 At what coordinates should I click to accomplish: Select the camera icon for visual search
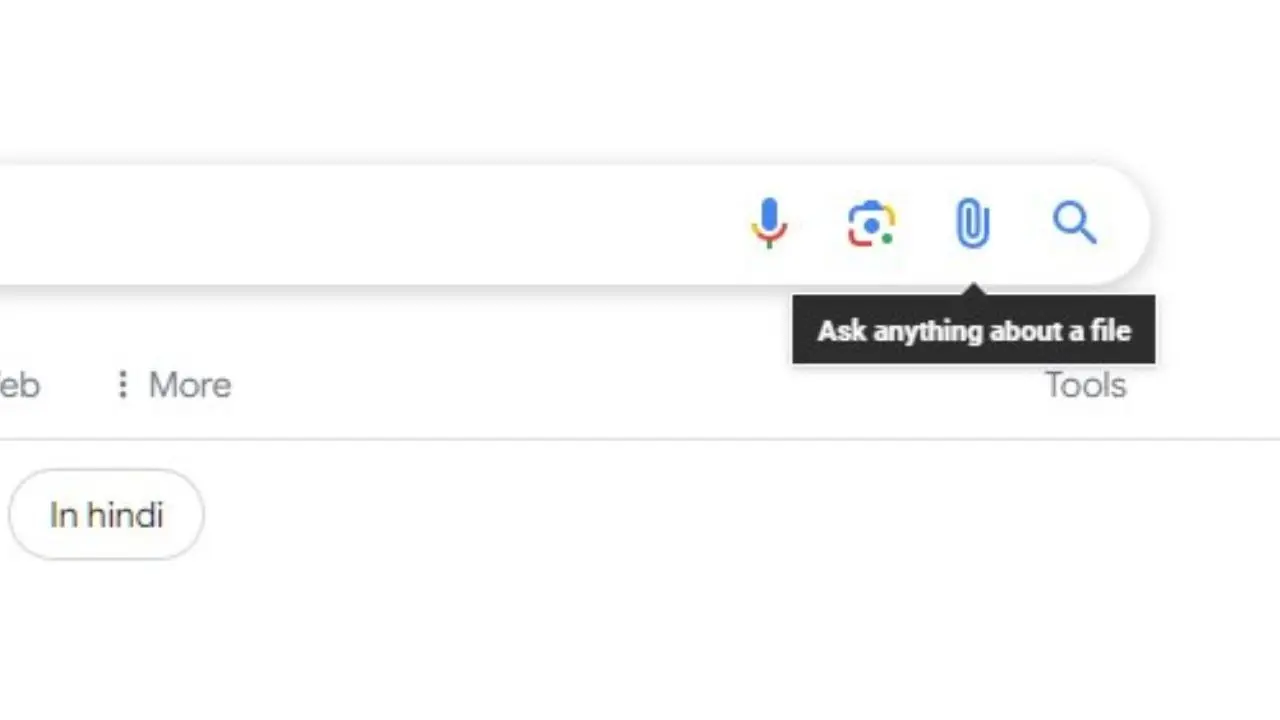[x=870, y=222]
